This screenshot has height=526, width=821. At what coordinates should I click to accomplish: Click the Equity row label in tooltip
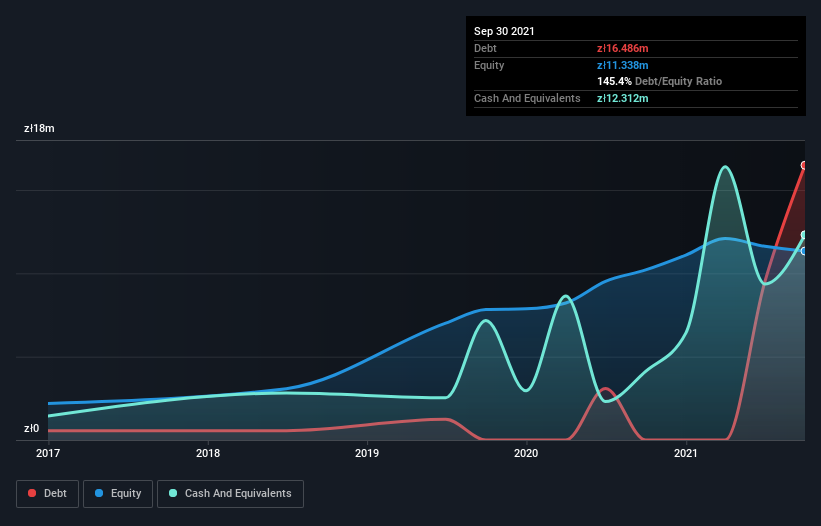489,65
